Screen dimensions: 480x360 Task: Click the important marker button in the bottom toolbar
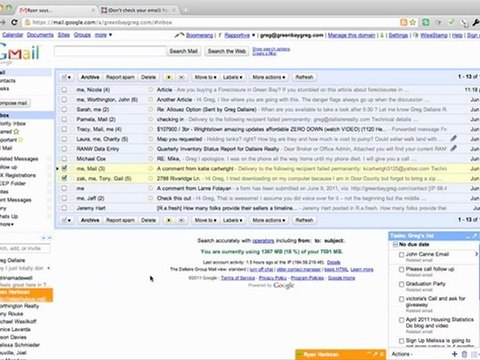point(169,220)
